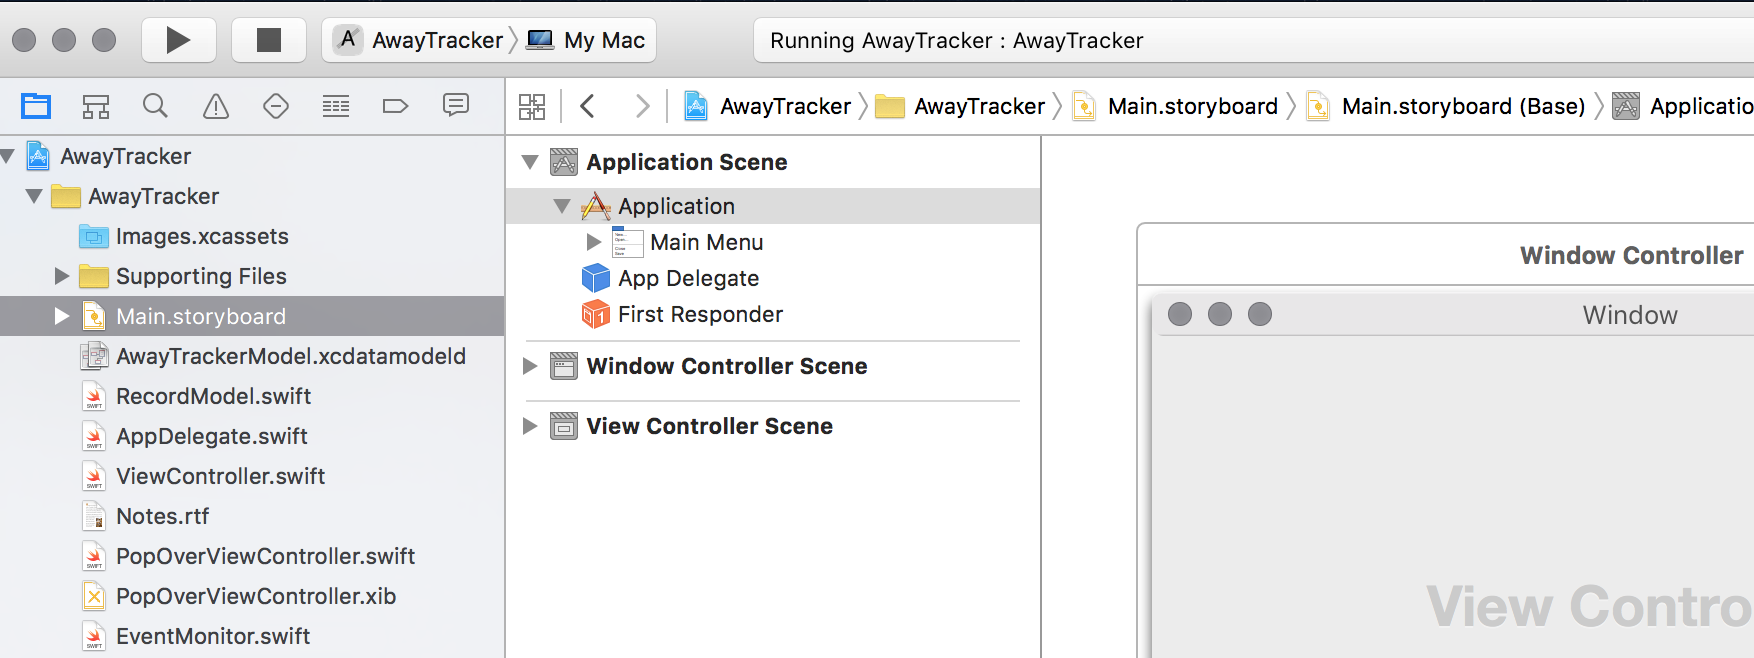Expand the Supporting Files folder
Image resolution: width=1754 pixels, height=658 pixels.
click(x=62, y=276)
